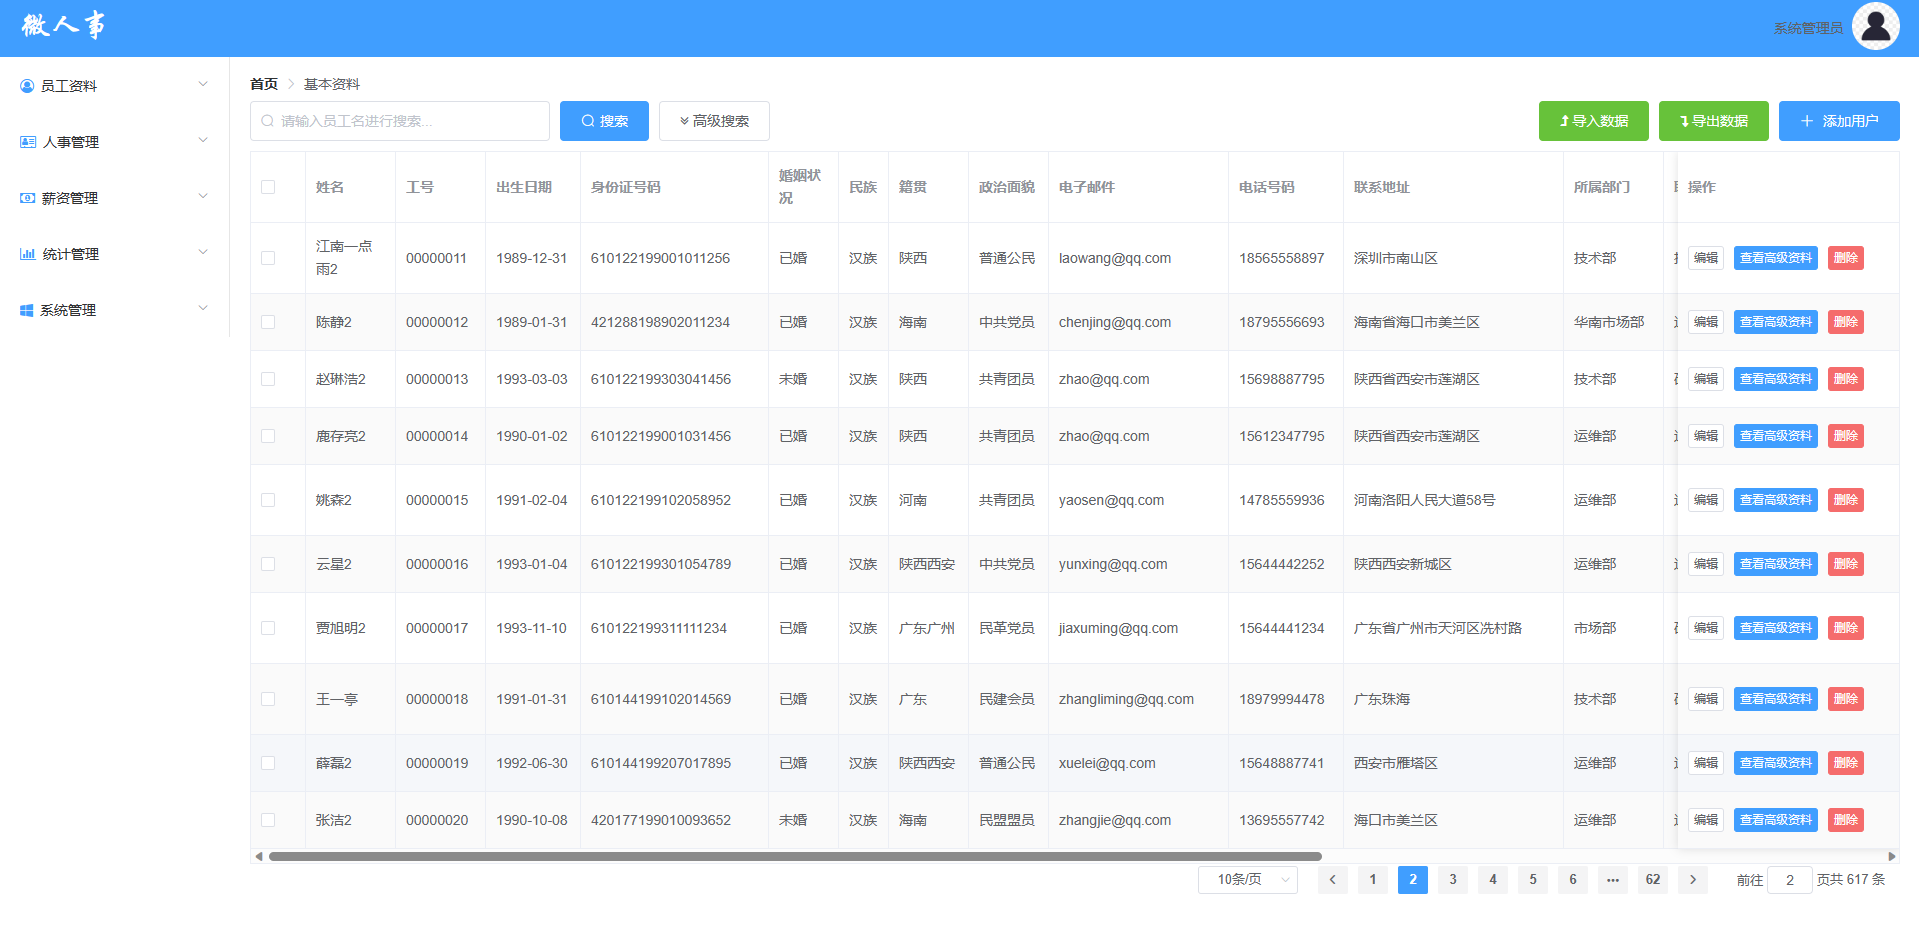Go to page 1
The image size is (1919, 926).
click(1372, 880)
